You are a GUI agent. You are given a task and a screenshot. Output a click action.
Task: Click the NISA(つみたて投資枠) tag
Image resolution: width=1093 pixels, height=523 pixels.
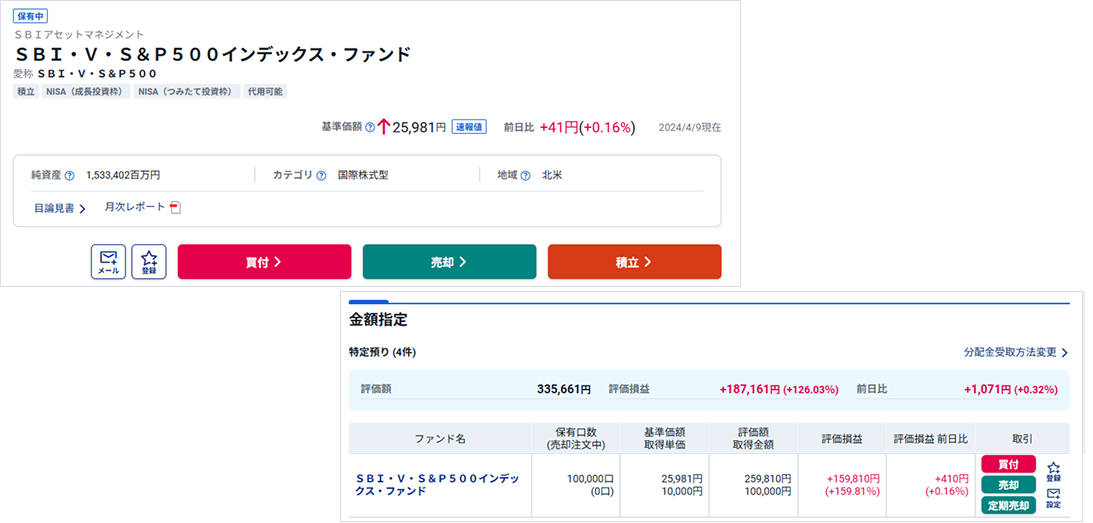[x=188, y=91]
